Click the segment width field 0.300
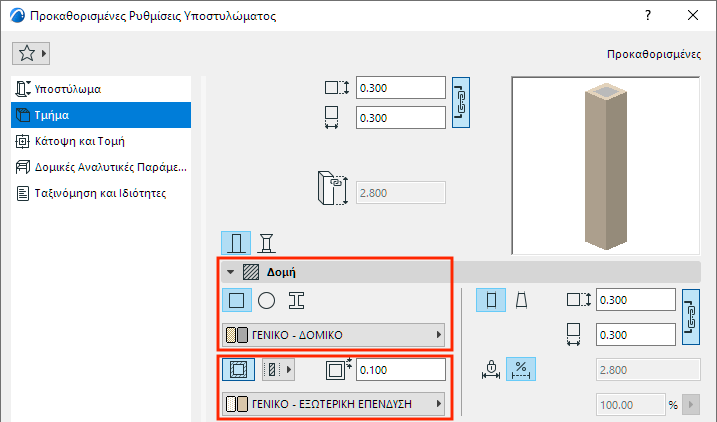The height and width of the screenshot is (422, 717). coord(636,335)
